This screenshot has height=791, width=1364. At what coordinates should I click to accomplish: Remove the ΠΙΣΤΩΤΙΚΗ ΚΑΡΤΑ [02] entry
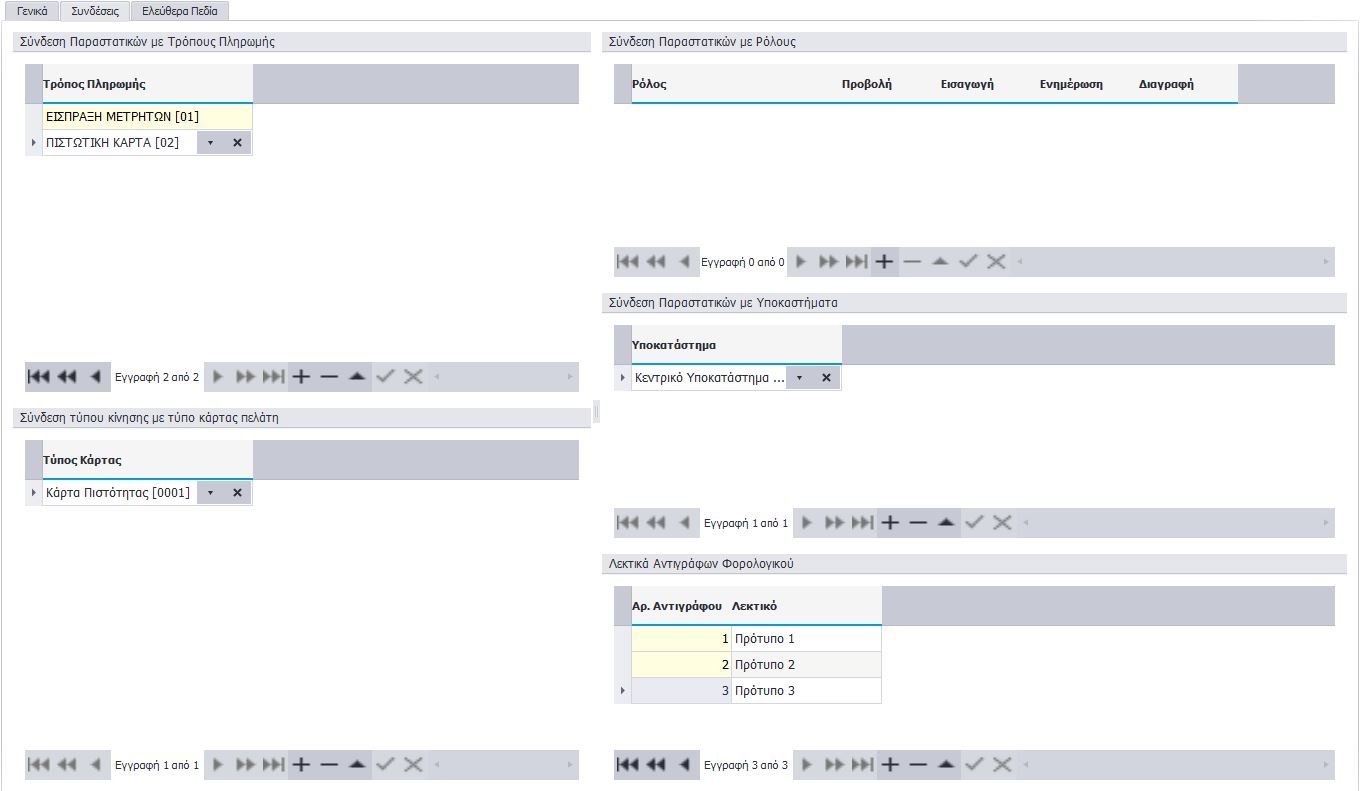click(x=237, y=143)
